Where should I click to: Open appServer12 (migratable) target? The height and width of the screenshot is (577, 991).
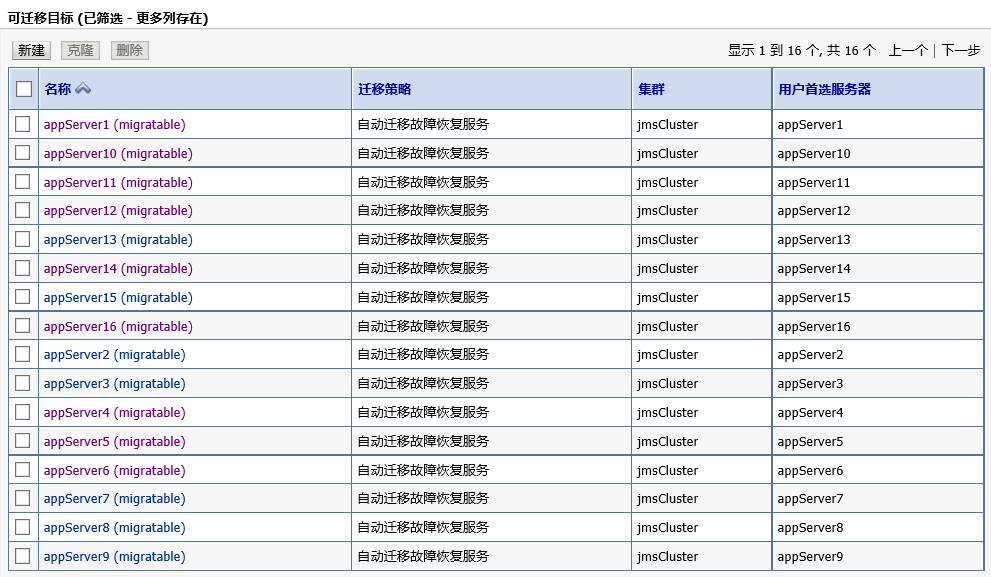pos(118,210)
